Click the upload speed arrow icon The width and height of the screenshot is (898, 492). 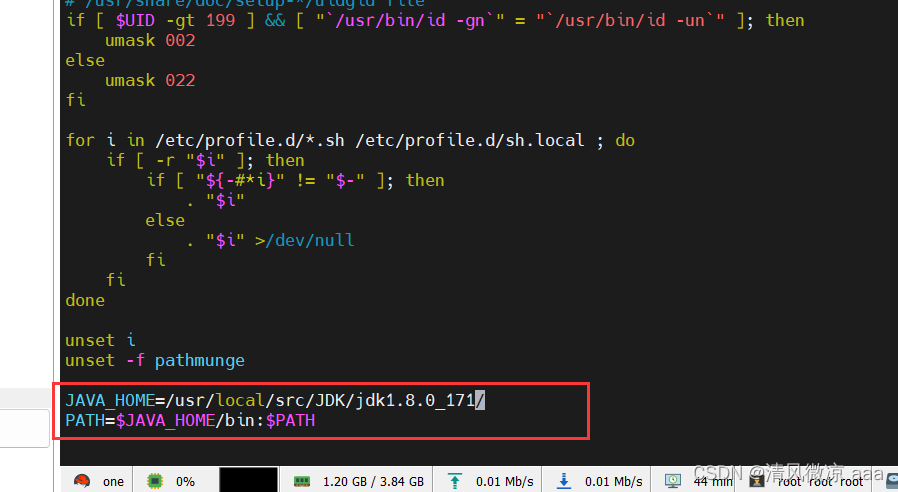pyautogui.click(x=455, y=481)
